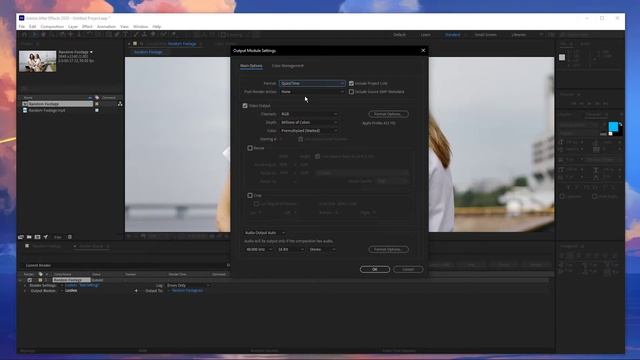This screenshot has width=640, height=360.
Task: Create a new folder in Project panel
Action: [x=29, y=237]
